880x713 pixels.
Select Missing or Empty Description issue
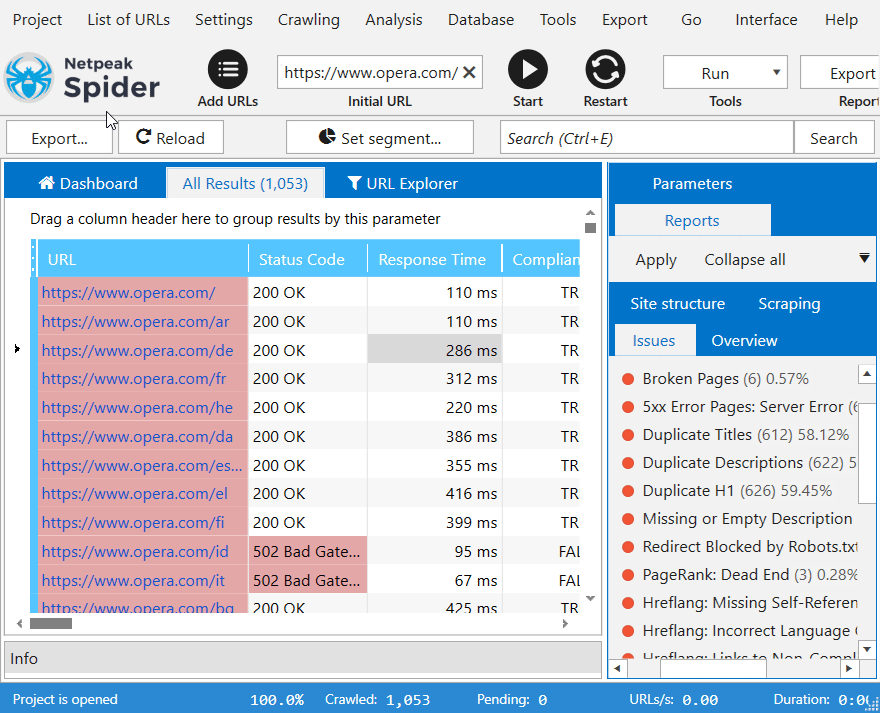[x=747, y=519]
